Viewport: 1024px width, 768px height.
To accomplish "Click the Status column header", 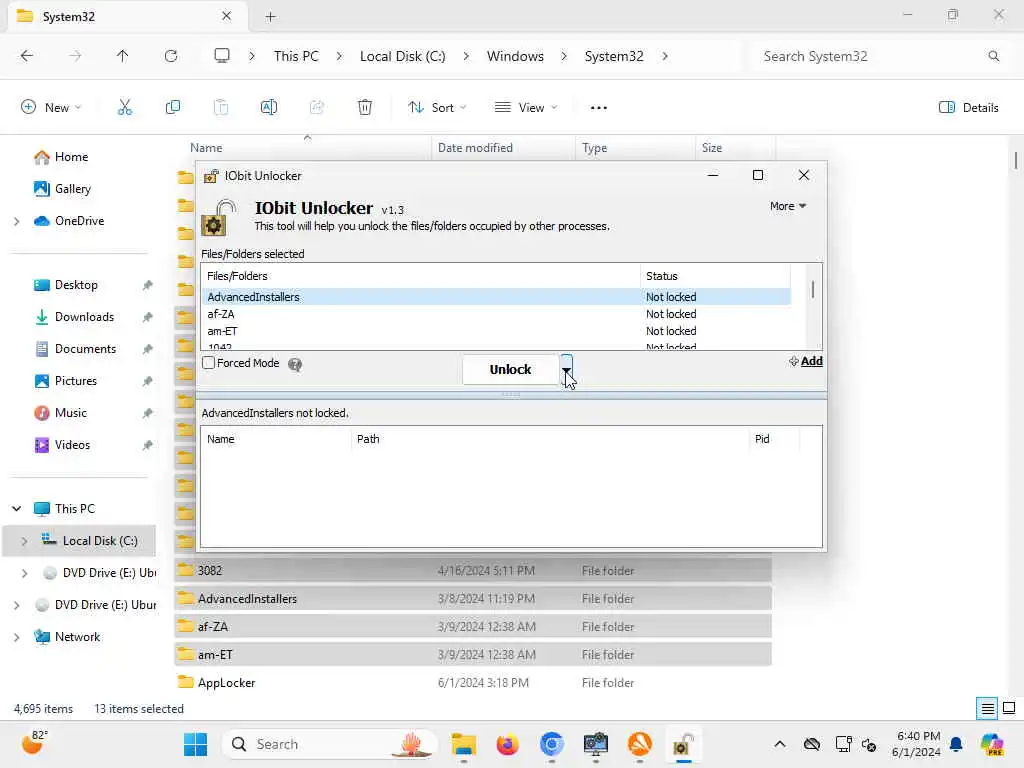I will (x=715, y=276).
